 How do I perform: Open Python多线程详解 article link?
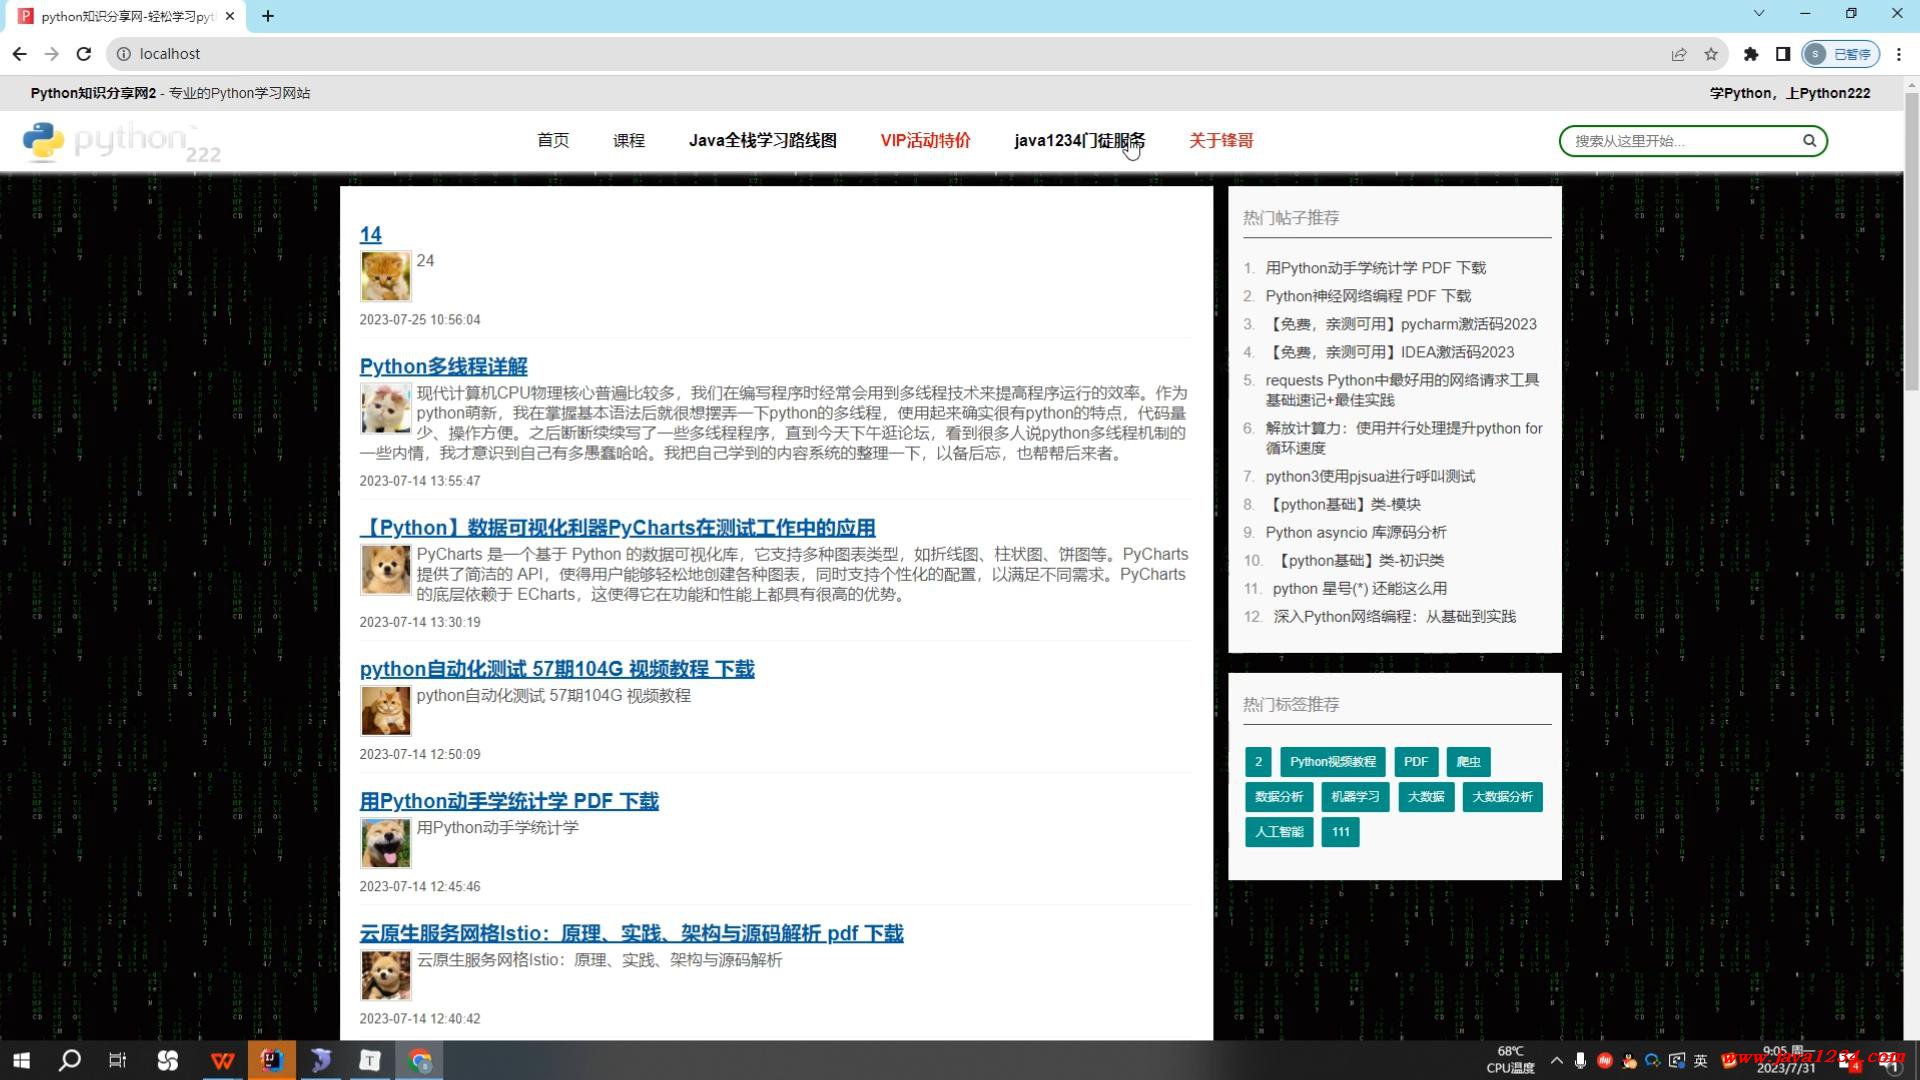pyautogui.click(x=443, y=367)
